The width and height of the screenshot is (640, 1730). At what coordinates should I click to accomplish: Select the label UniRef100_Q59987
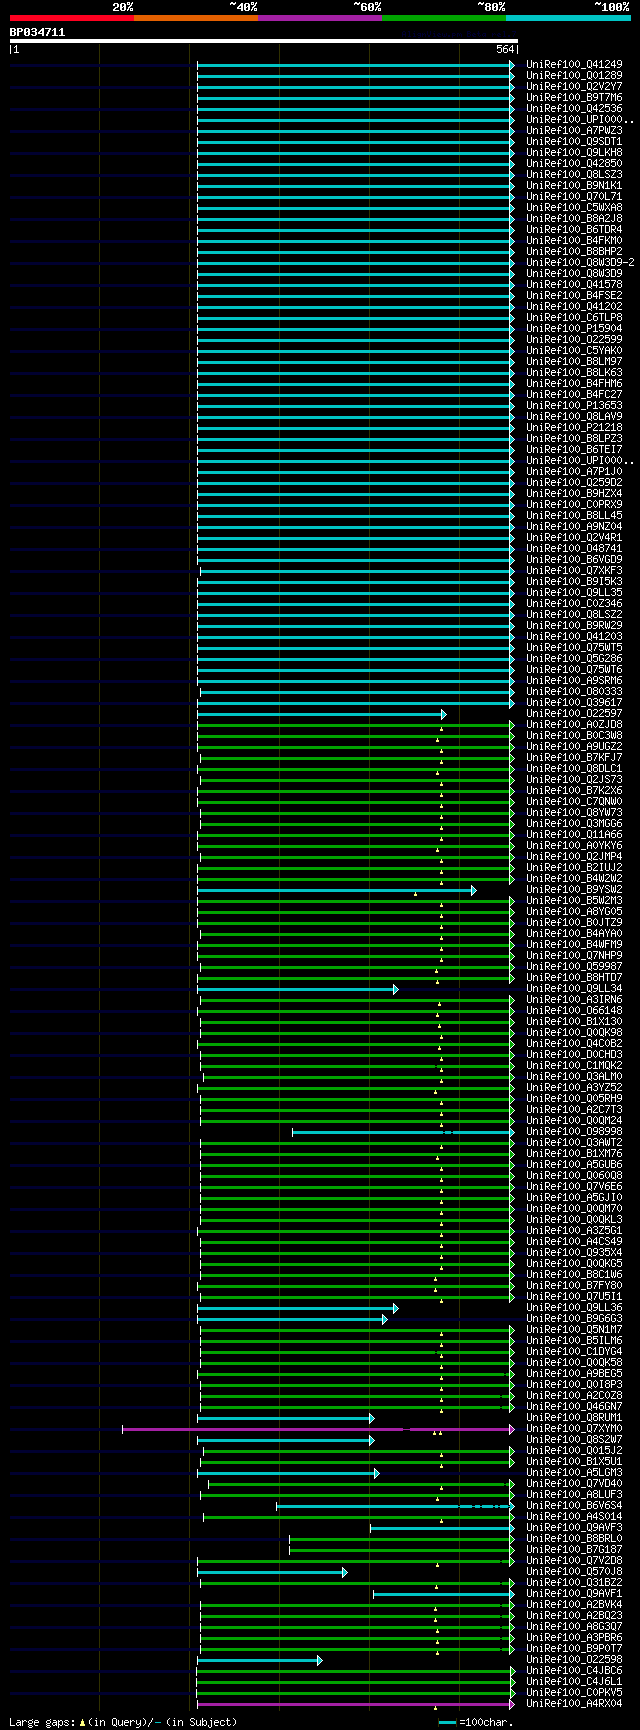click(x=574, y=966)
